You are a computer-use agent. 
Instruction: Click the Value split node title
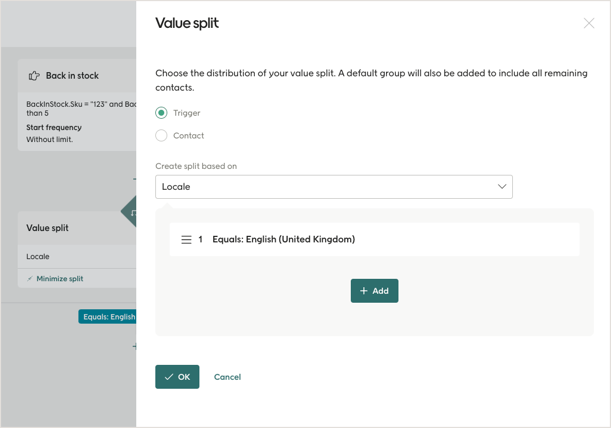(x=47, y=228)
